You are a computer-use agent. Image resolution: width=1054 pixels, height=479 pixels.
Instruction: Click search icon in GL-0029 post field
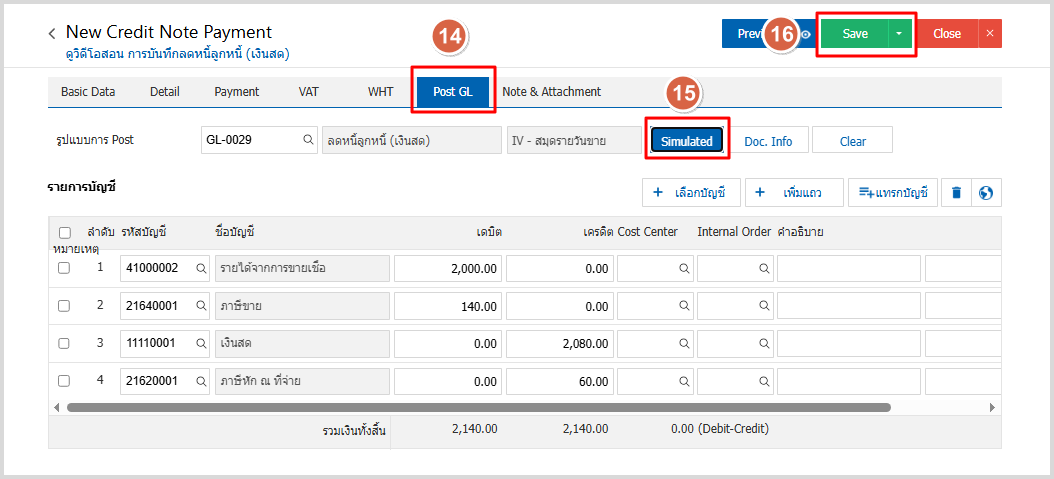pos(308,141)
